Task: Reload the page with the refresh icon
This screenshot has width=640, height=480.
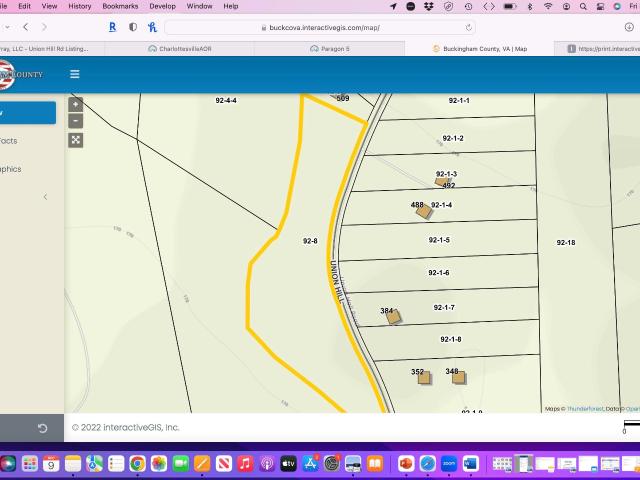Action: pyautogui.click(x=469, y=28)
